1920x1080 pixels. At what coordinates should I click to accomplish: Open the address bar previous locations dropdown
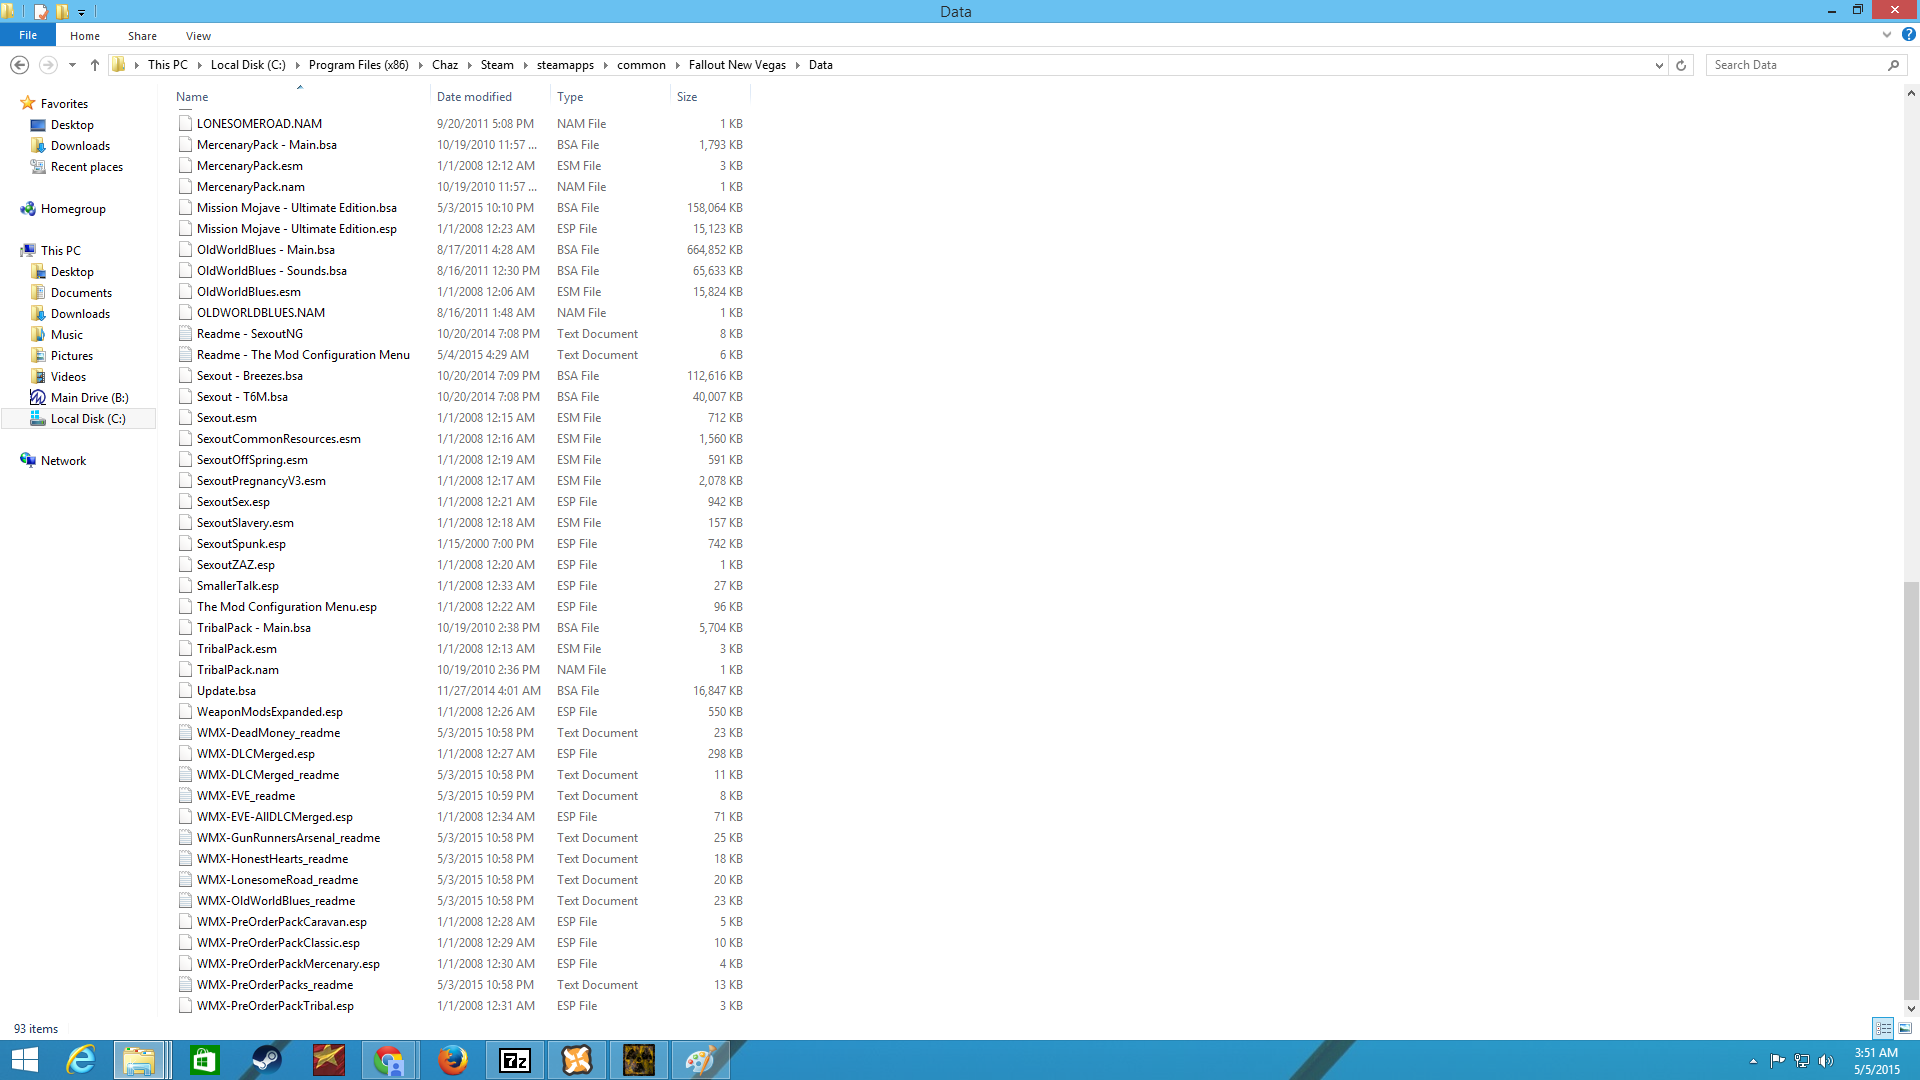1659,65
